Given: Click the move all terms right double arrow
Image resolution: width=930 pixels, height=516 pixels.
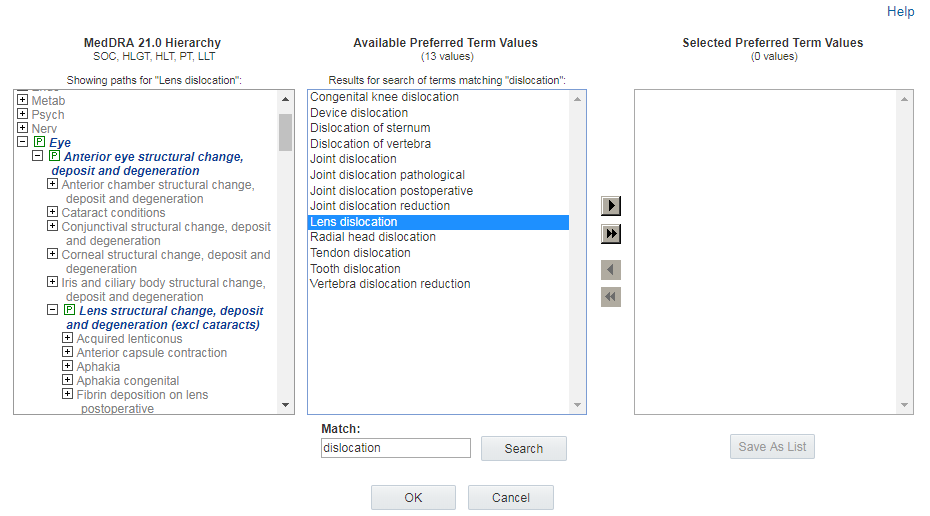Looking at the screenshot, I should [611, 234].
